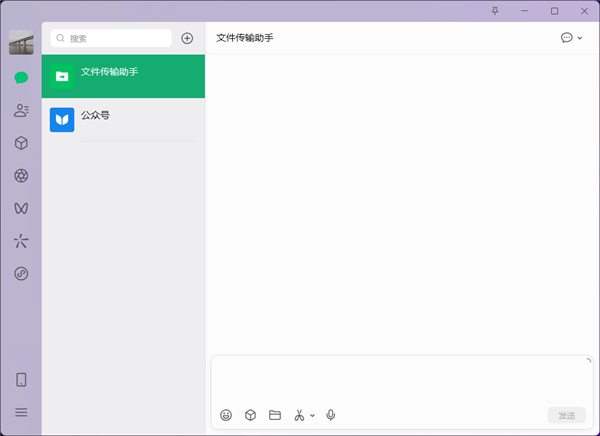Open Mini Programs icon in sidebar
Viewport: 600px width, 436px height.
21,273
